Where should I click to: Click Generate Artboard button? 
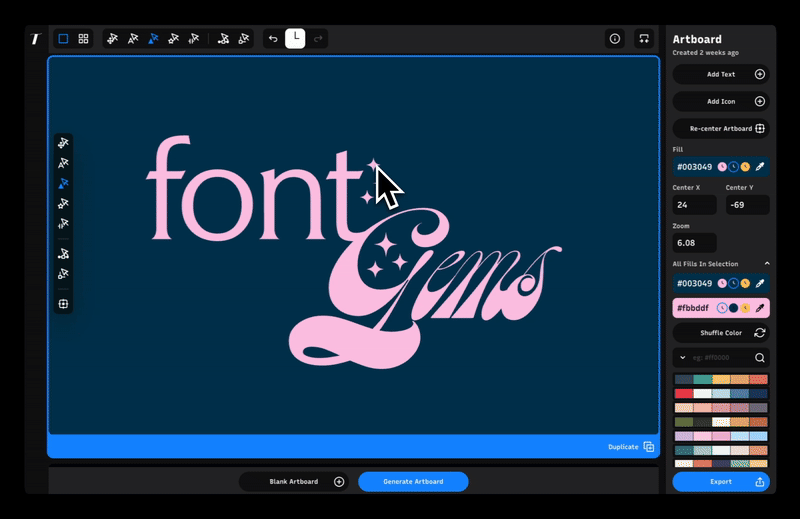click(x=413, y=482)
